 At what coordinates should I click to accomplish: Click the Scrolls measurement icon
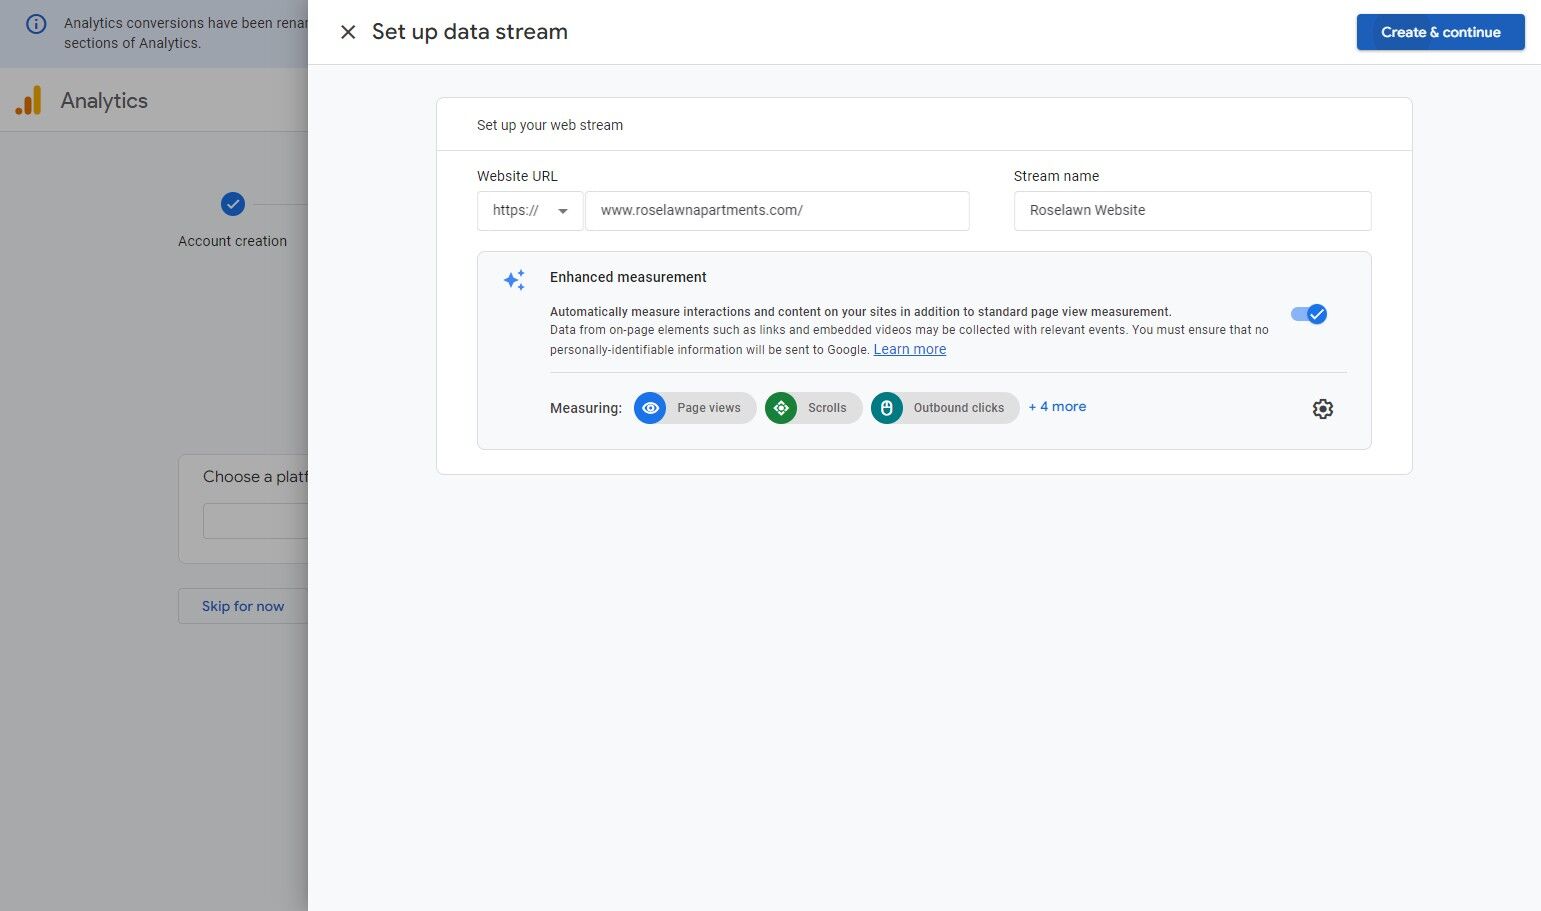point(781,408)
